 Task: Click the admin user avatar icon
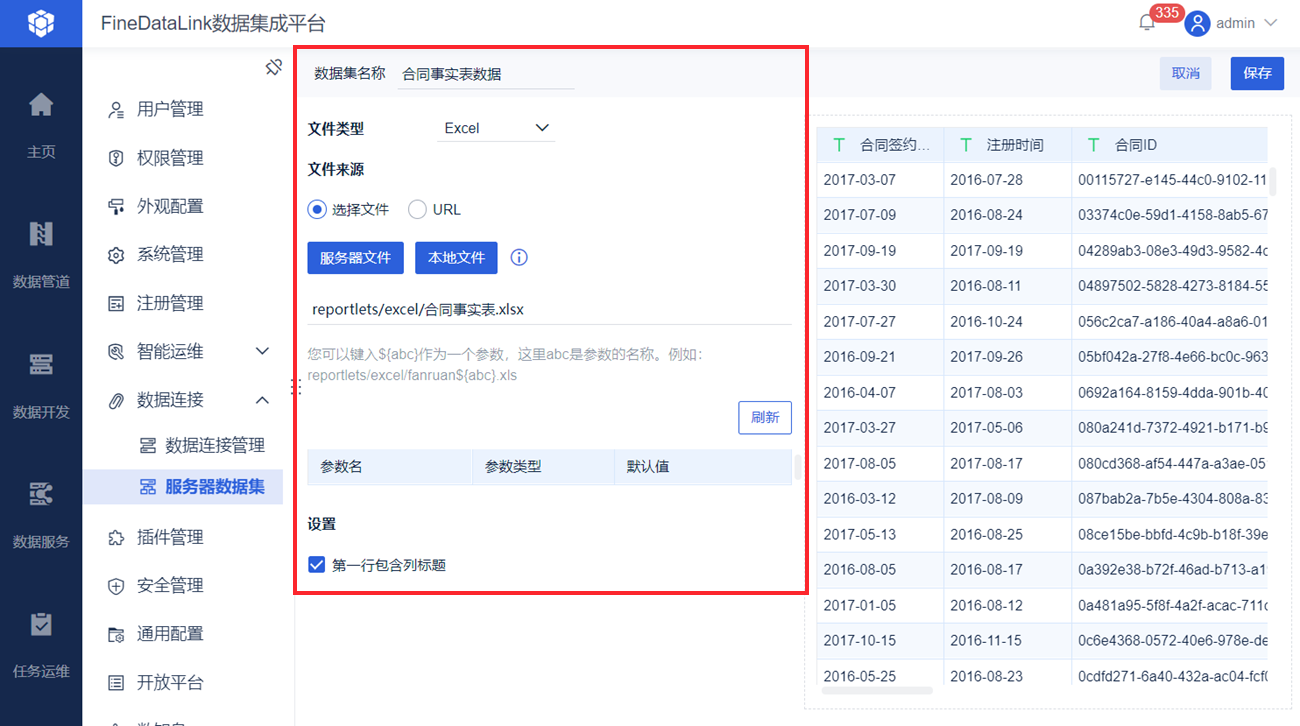(1197, 23)
